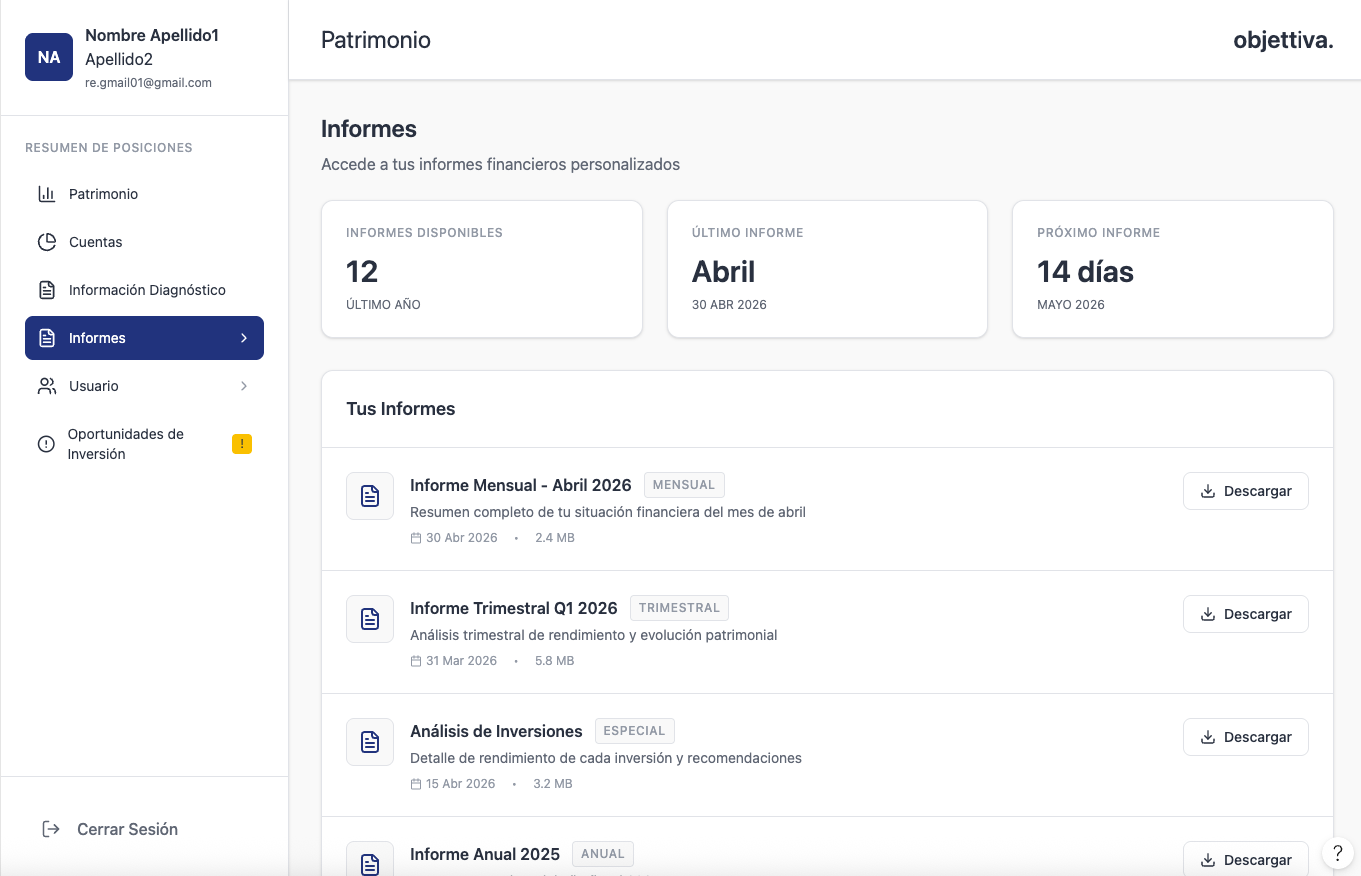This screenshot has height=876, width=1361.
Task: Download the Informe Mensual Abril 2026
Action: pos(1245,491)
